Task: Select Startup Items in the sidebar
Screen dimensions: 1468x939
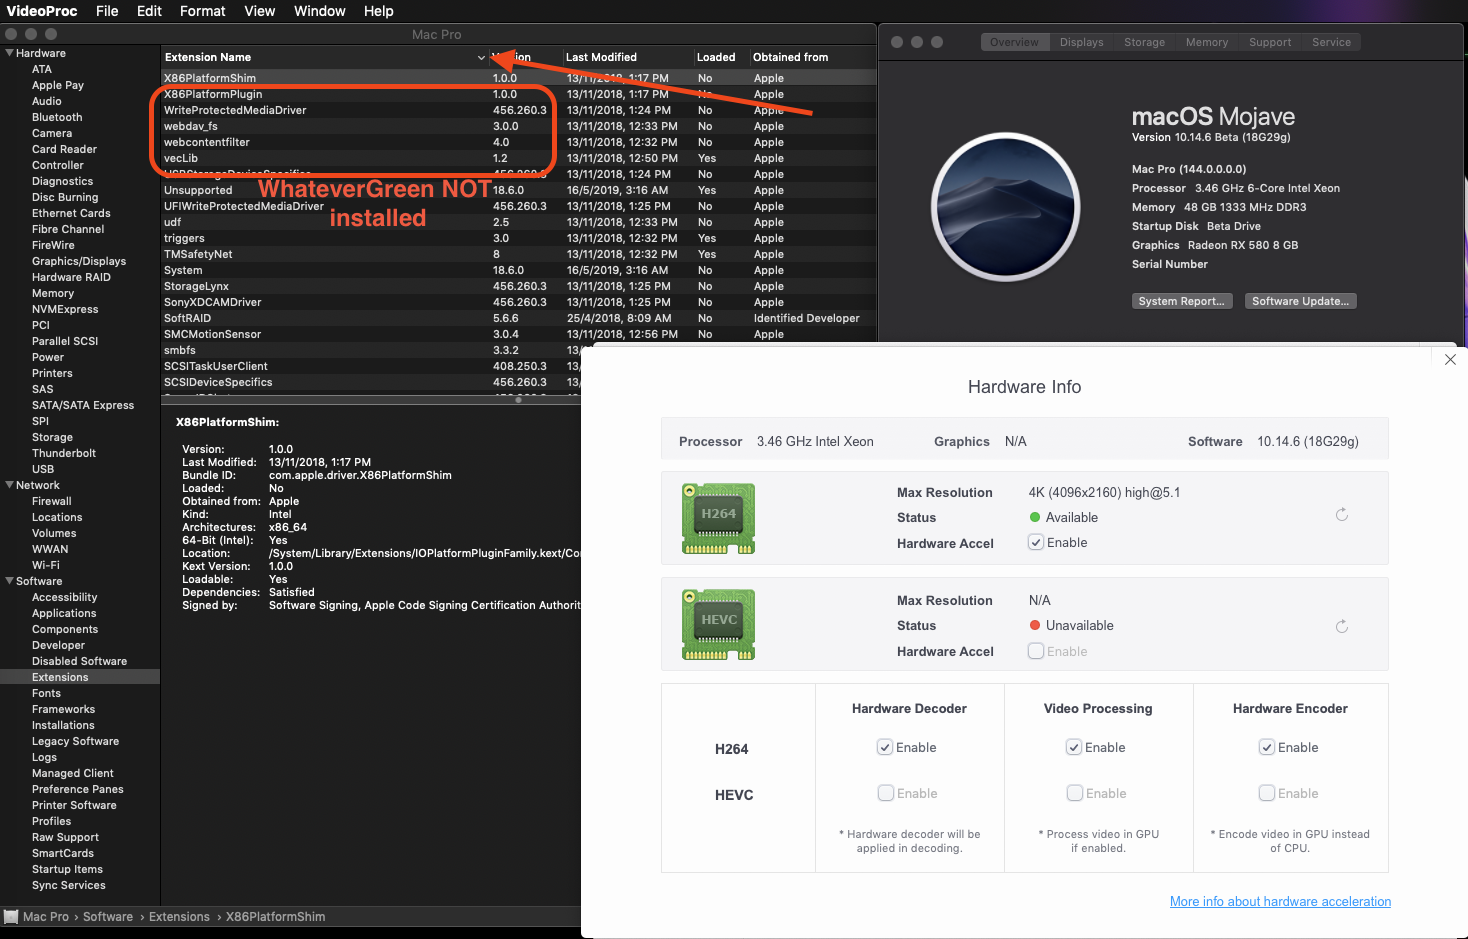Action: pyautogui.click(x=67, y=869)
